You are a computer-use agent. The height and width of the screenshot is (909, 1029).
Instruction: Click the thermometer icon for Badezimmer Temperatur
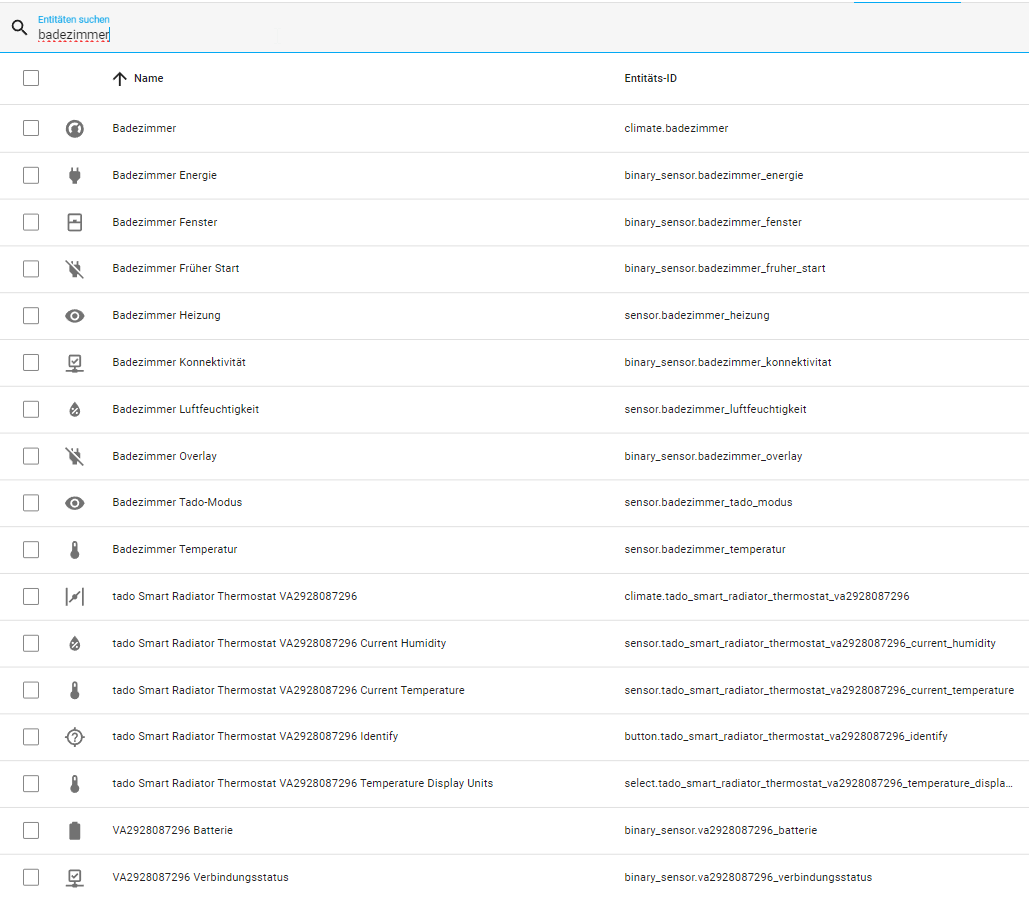click(75, 550)
